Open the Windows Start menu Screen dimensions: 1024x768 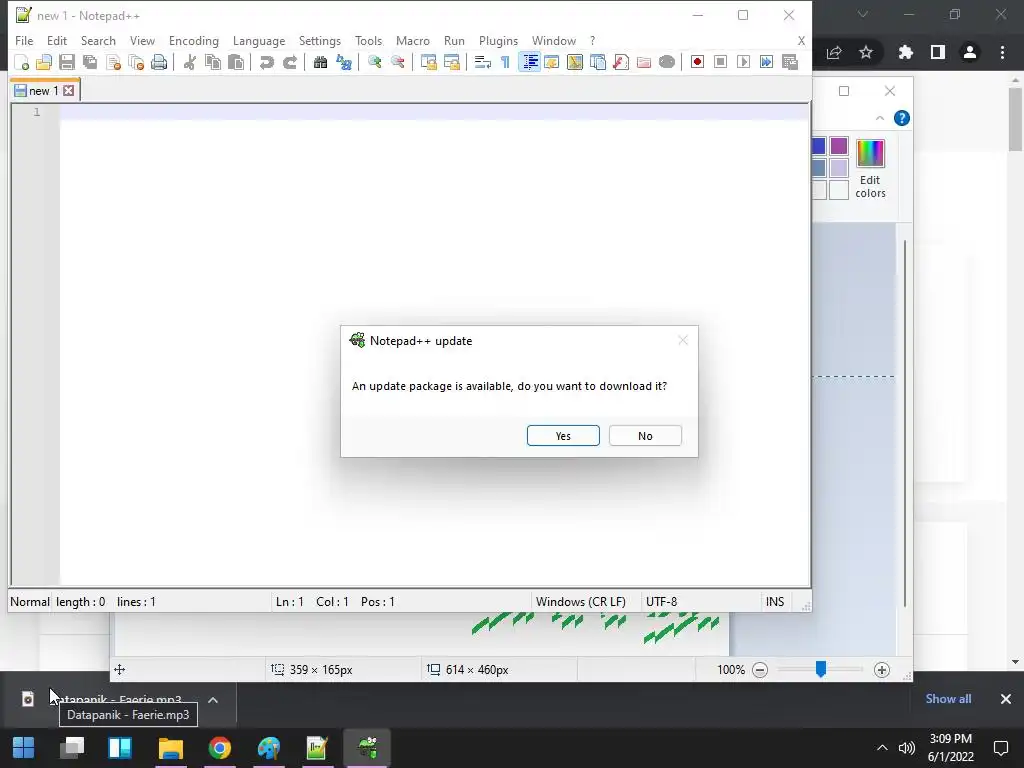[x=24, y=748]
